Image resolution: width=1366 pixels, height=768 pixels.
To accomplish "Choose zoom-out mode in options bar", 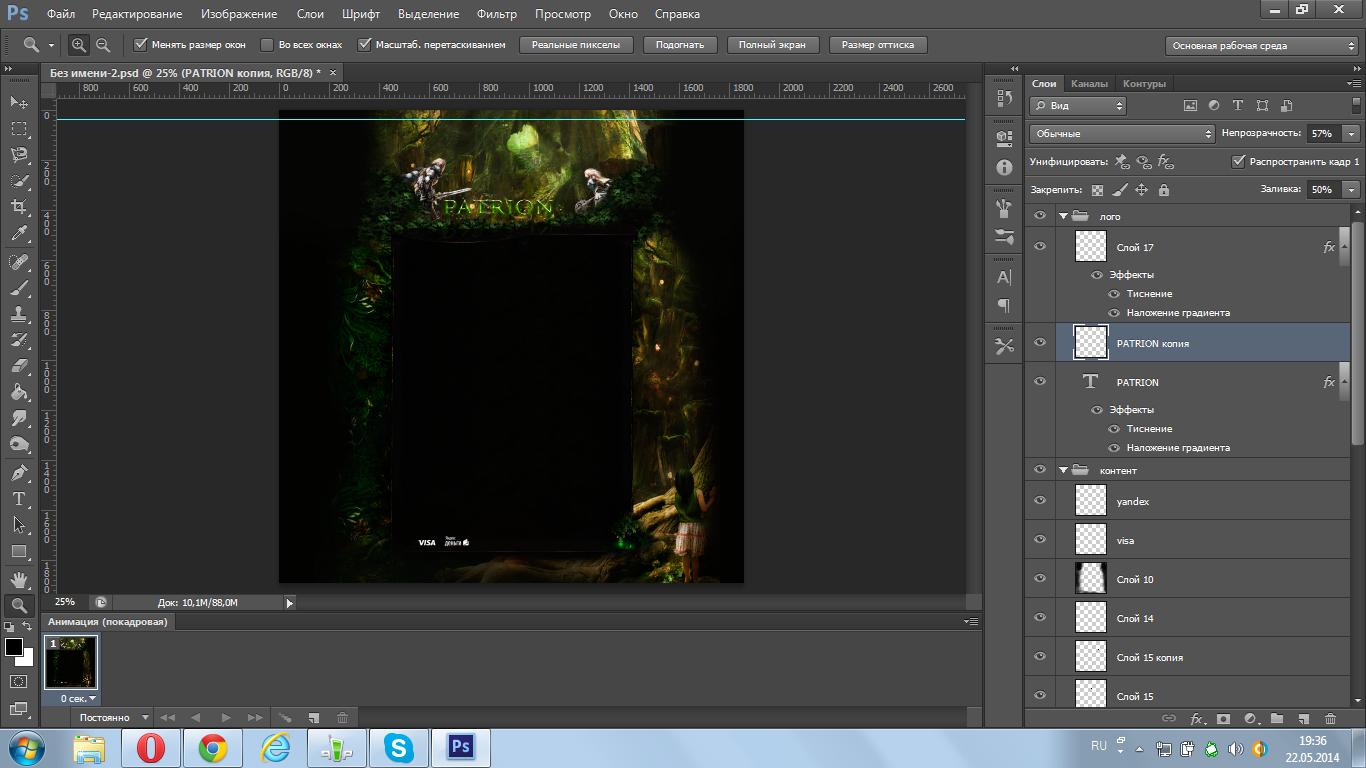I will click(102, 45).
